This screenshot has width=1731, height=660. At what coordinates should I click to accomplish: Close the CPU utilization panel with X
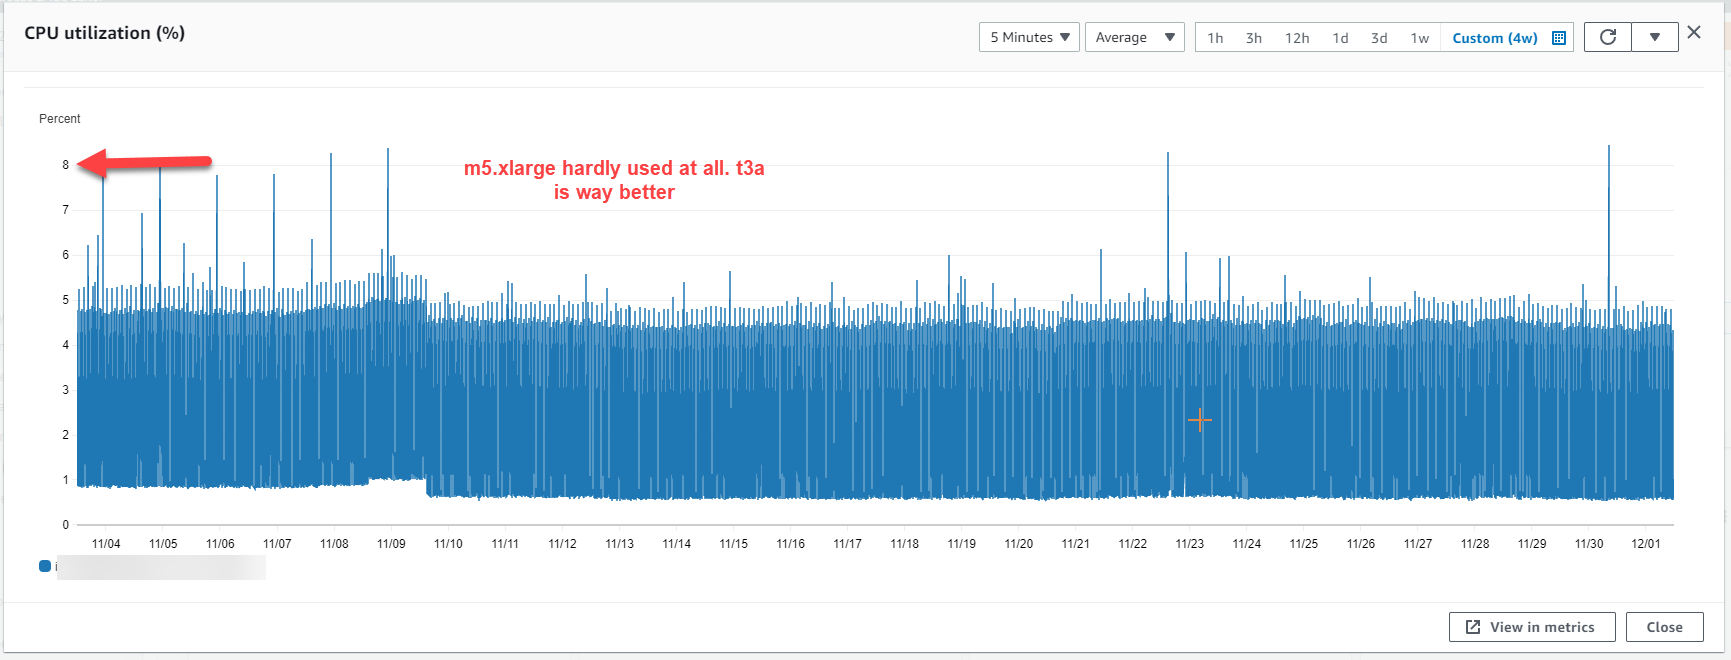(x=1694, y=32)
